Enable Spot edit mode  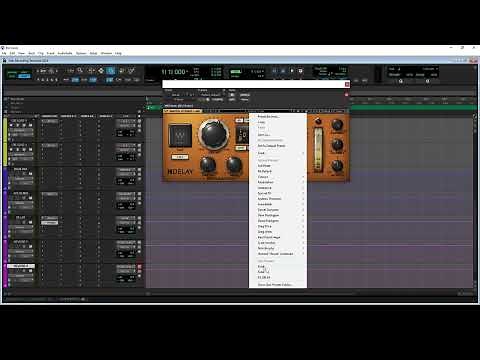click(24, 72)
